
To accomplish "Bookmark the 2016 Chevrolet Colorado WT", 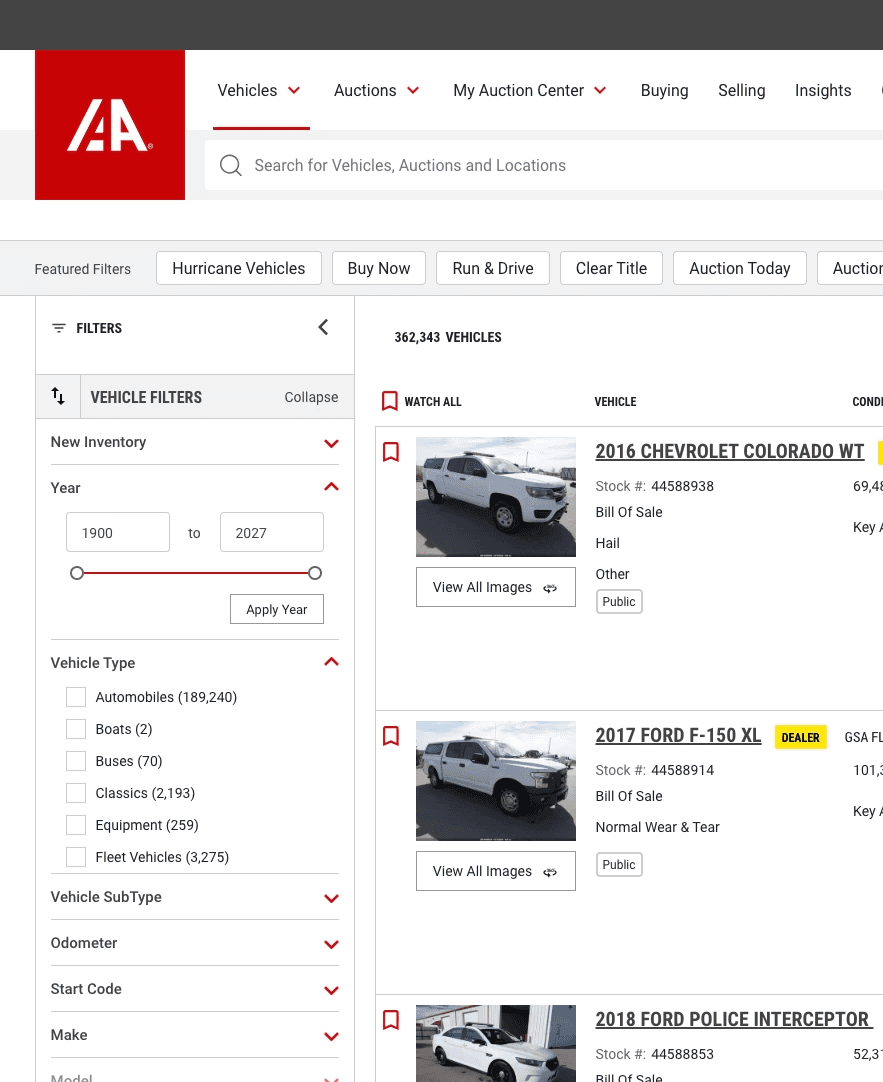I will pos(390,452).
